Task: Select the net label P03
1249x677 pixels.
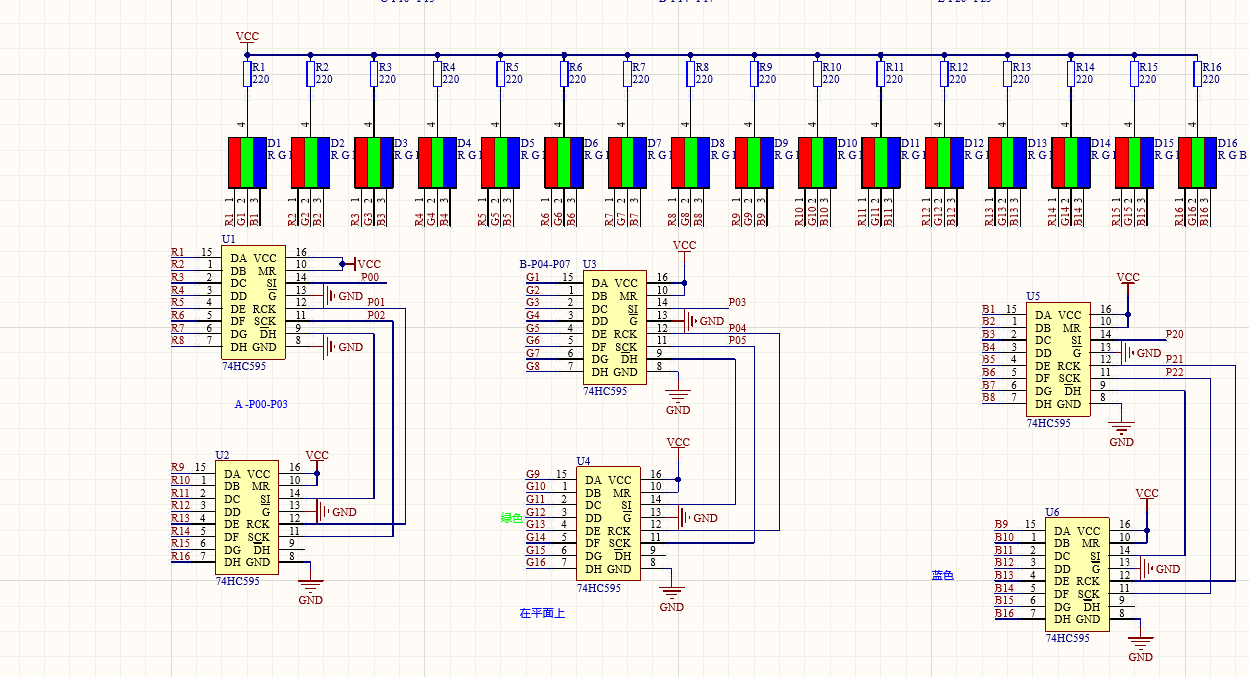Action: (x=737, y=302)
